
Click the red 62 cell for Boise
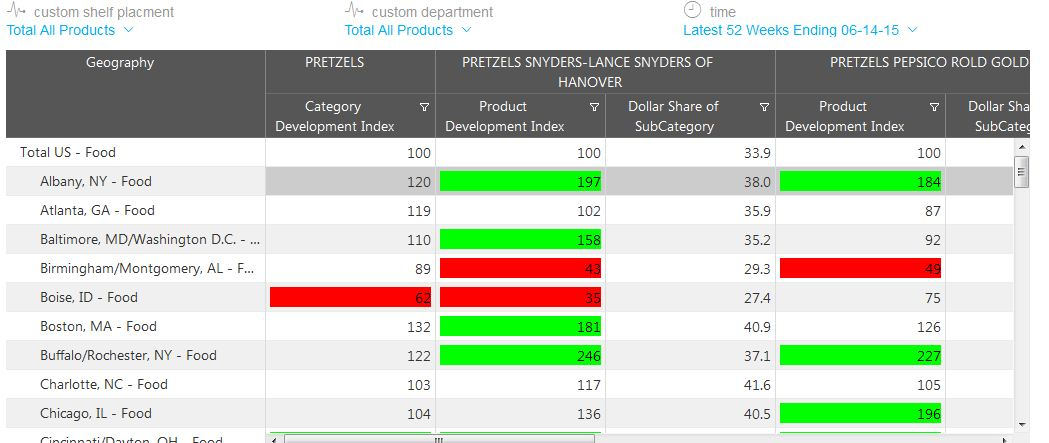tap(350, 298)
